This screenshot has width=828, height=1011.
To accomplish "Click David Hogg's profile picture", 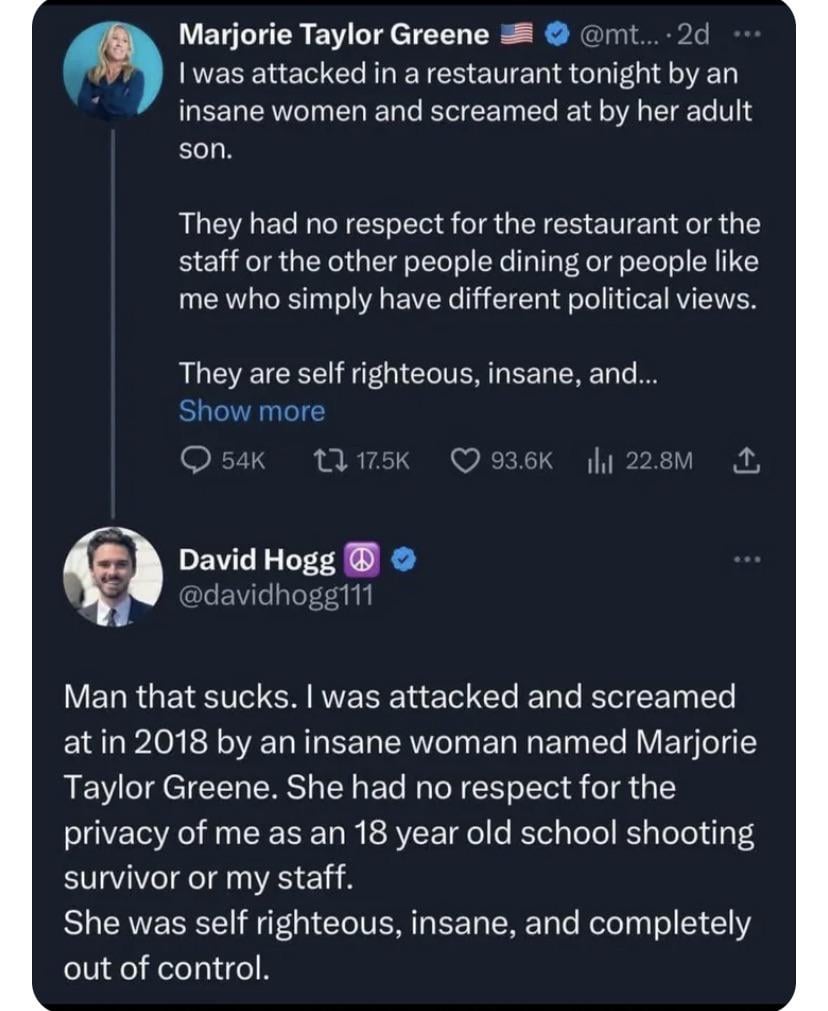I will point(113,576).
